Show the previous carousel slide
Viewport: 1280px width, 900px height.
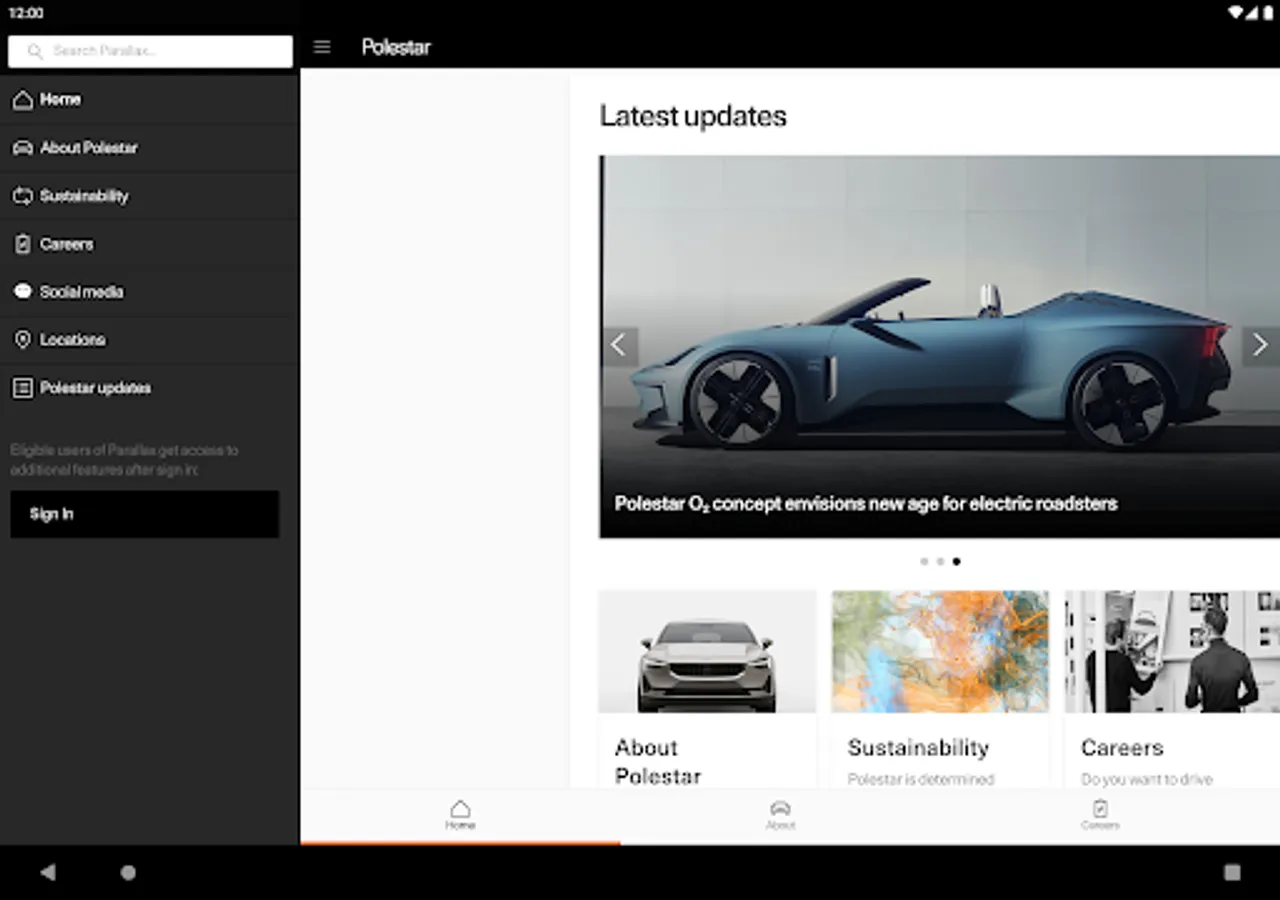pyautogui.click(x=619, y=346)
